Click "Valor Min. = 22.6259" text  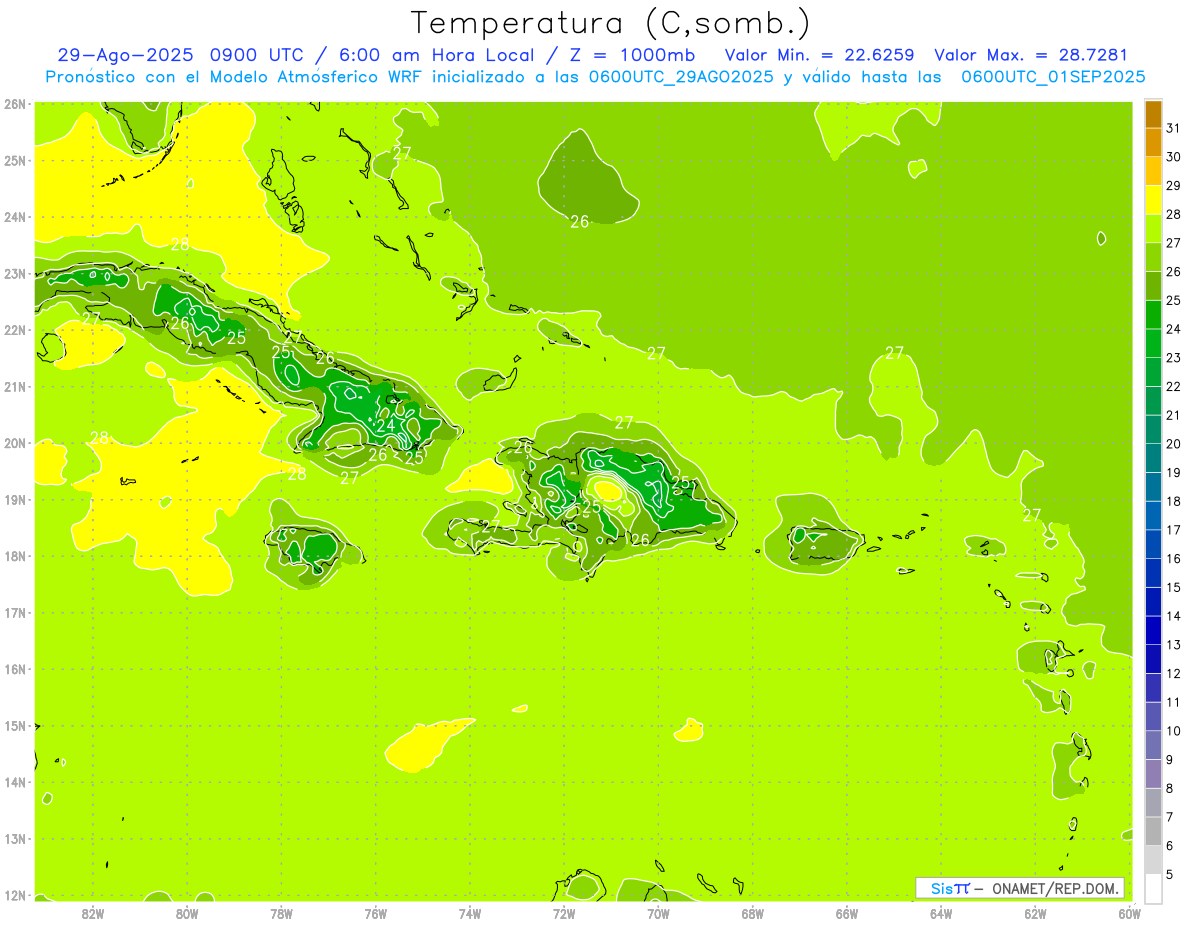[x=821, y=55]
